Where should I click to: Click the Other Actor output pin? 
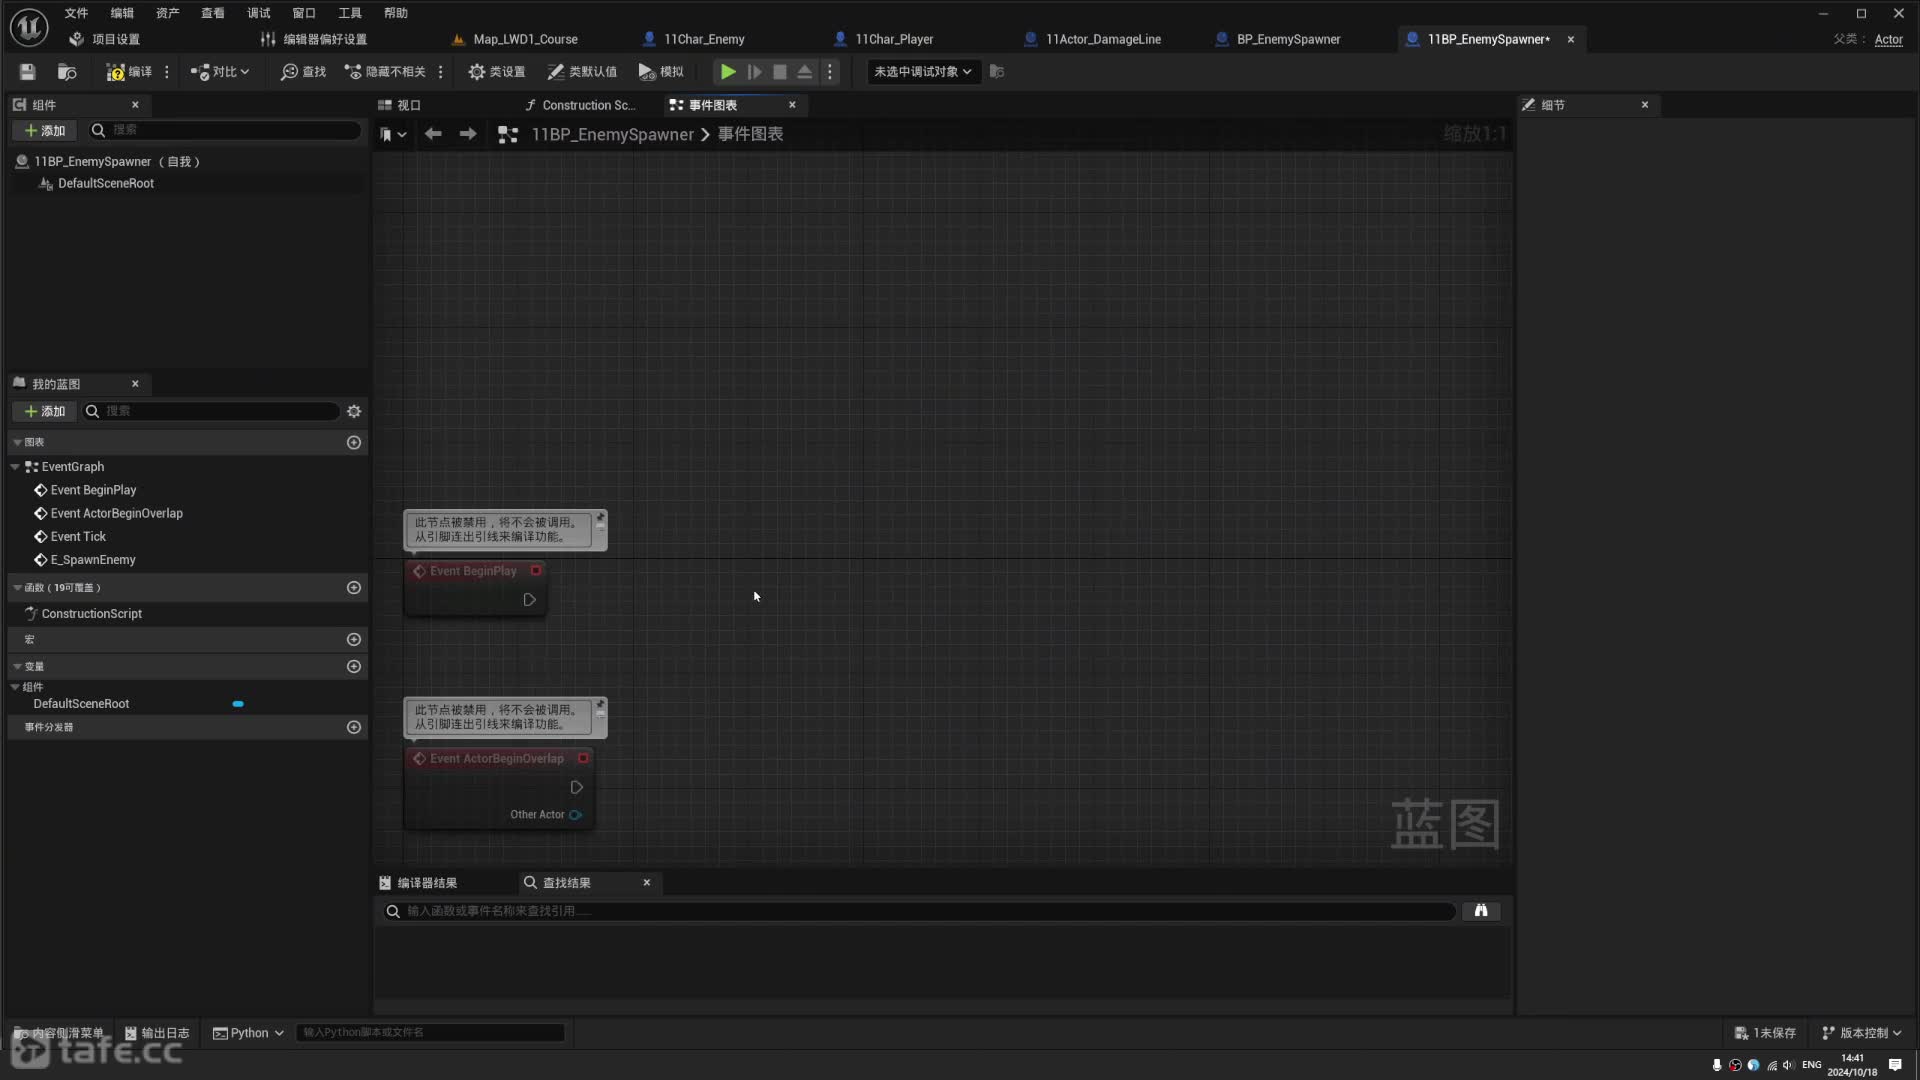(576, 815)
